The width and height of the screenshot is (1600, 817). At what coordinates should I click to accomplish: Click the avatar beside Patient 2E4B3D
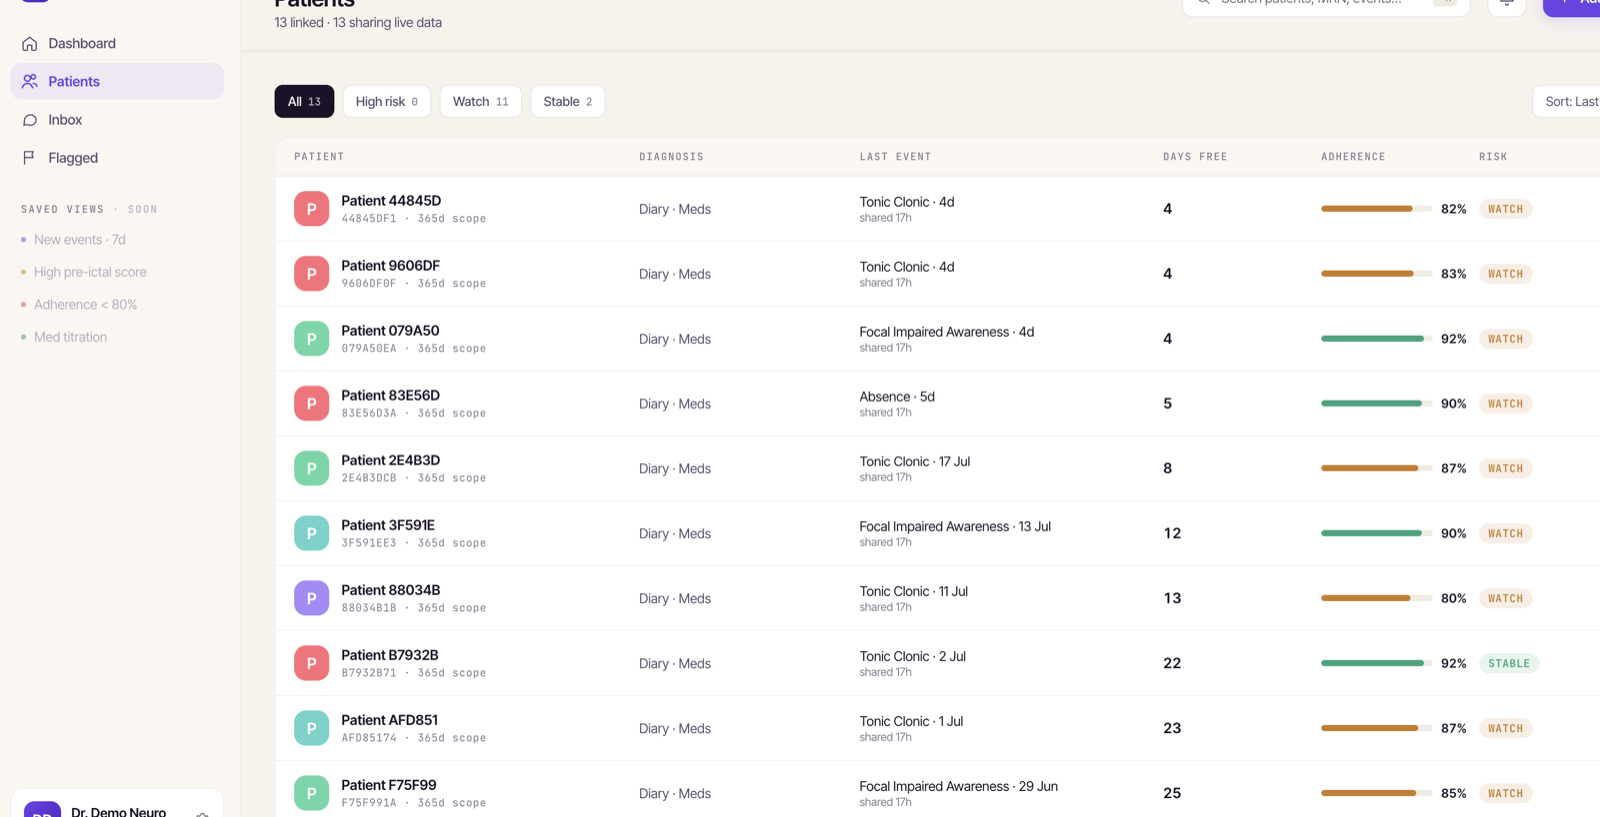point(311,469)
